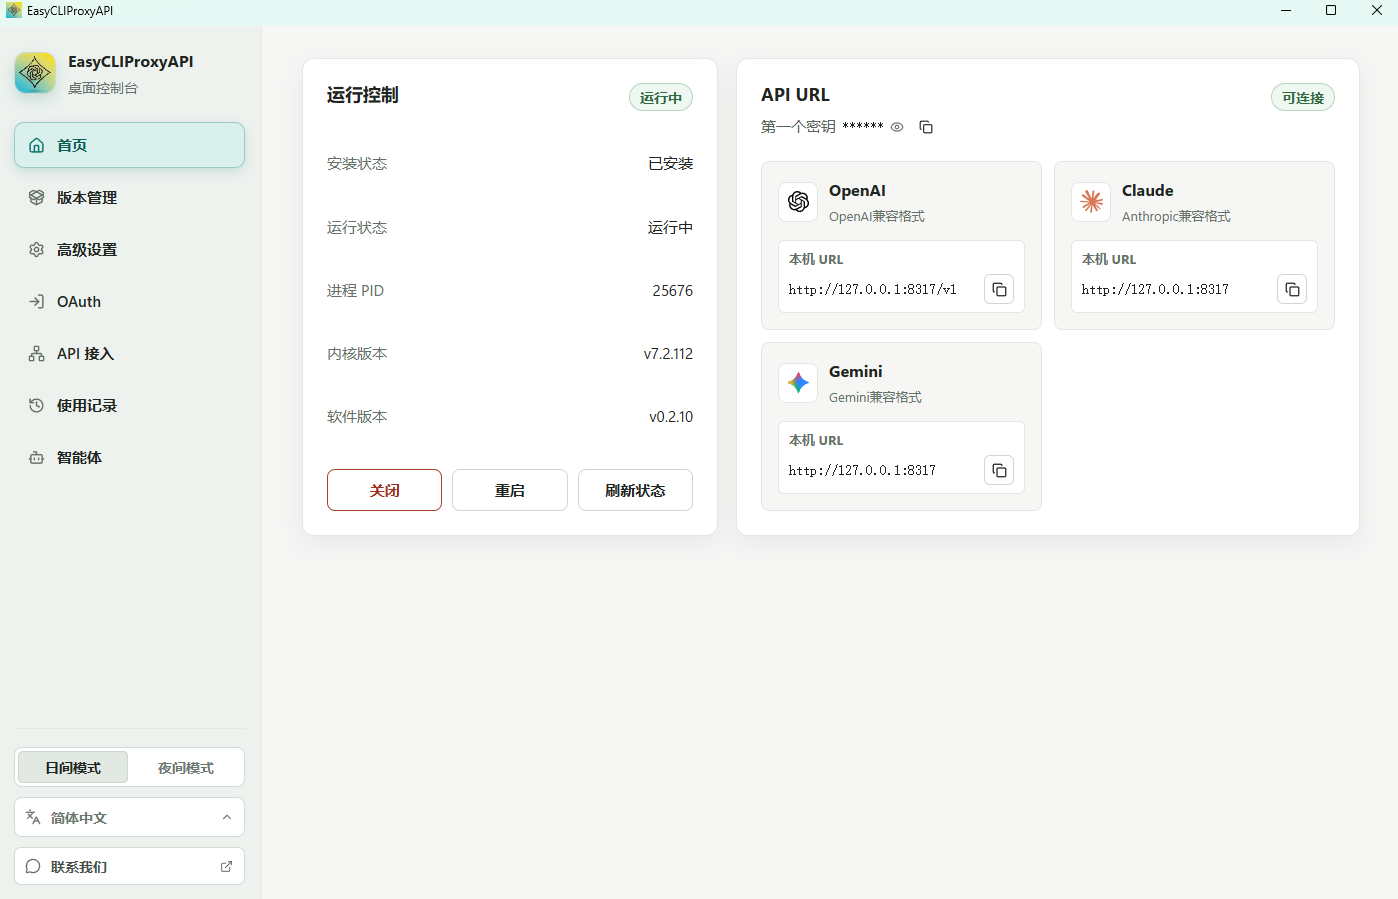Click the EasyCLIProxyAPI logo icon

coord(35,73)
